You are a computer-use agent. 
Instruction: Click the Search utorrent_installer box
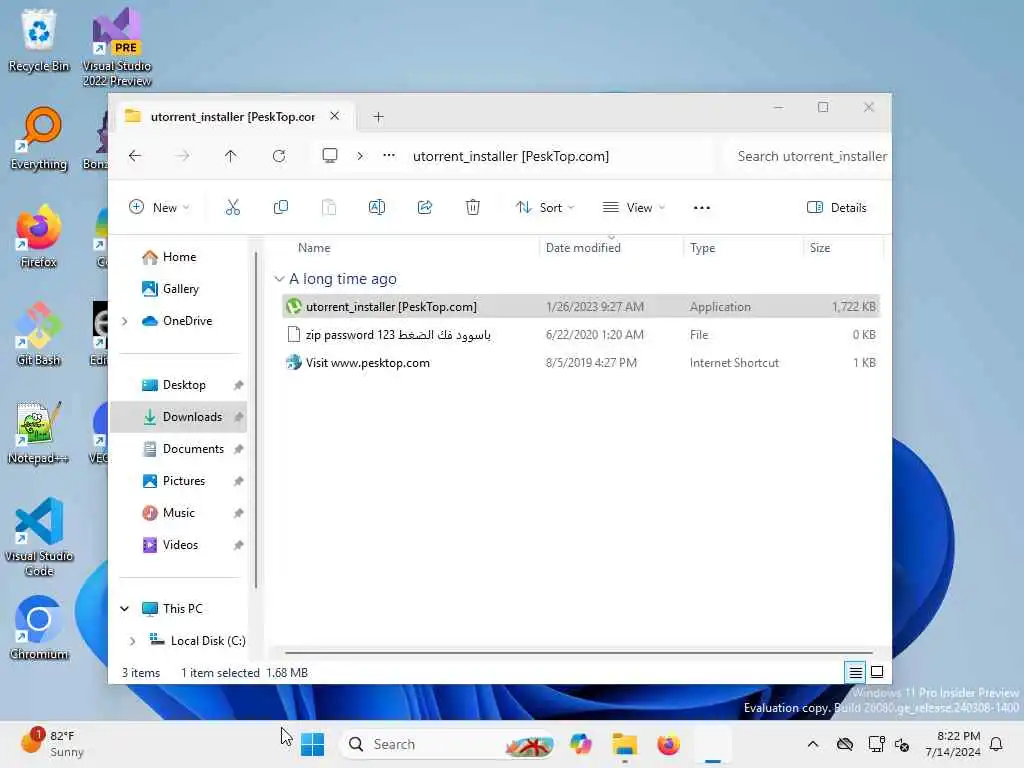coord(809,156)
